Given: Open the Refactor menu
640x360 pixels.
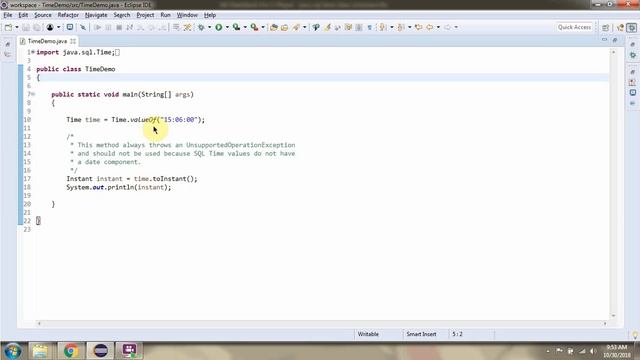Looking at the screenshot, I should pos(68,15).
